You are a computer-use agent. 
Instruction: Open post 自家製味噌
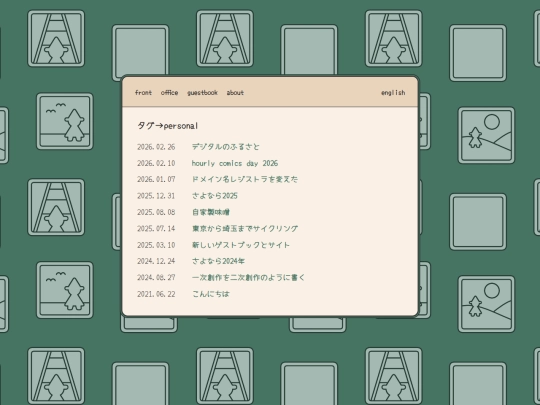coord(211,212)
